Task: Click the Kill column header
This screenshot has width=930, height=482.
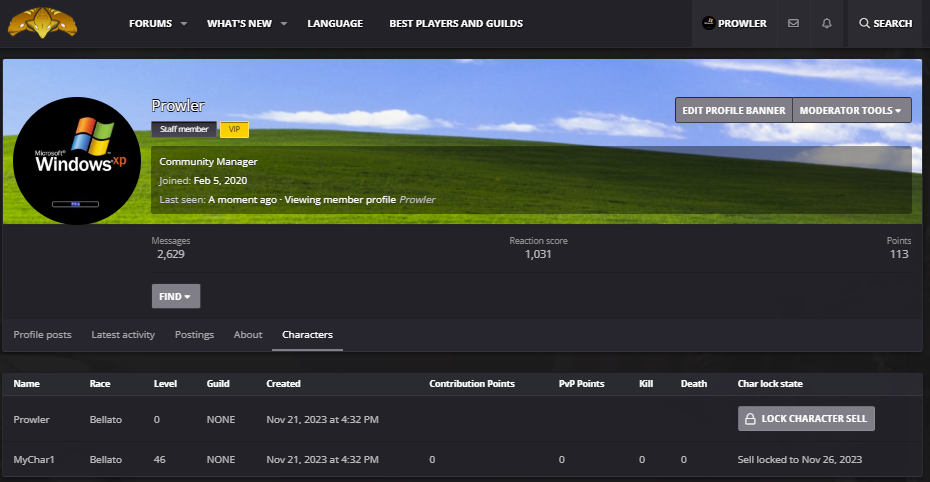Action: point(646,384)
